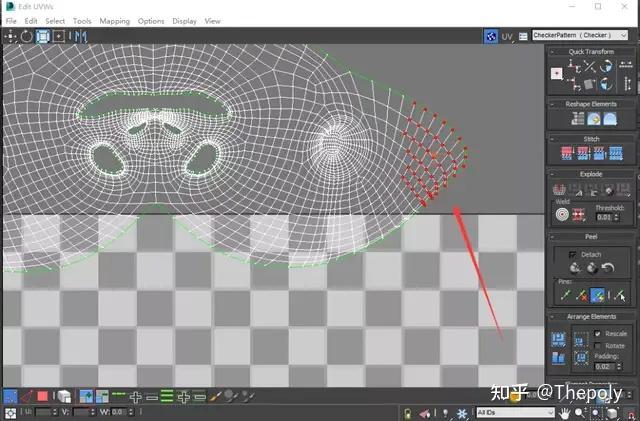Uncheck the Rescale checkbox
The image size is (640, 421).
pos(598,334)
